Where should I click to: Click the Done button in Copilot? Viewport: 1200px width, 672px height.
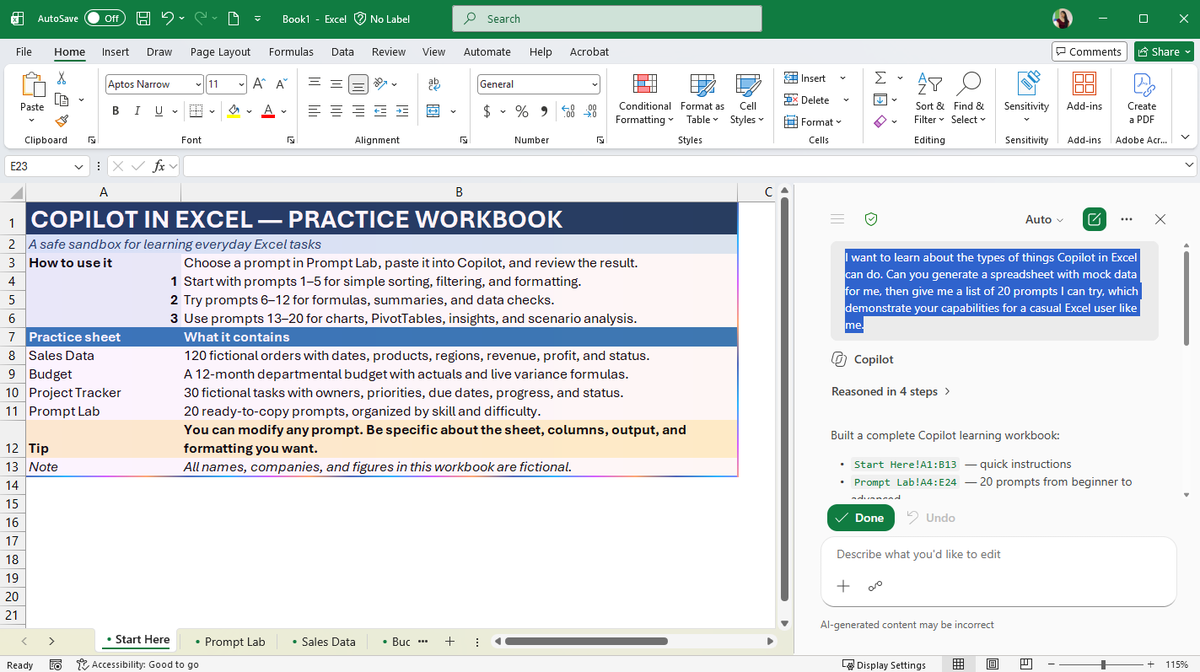point(861,517)
